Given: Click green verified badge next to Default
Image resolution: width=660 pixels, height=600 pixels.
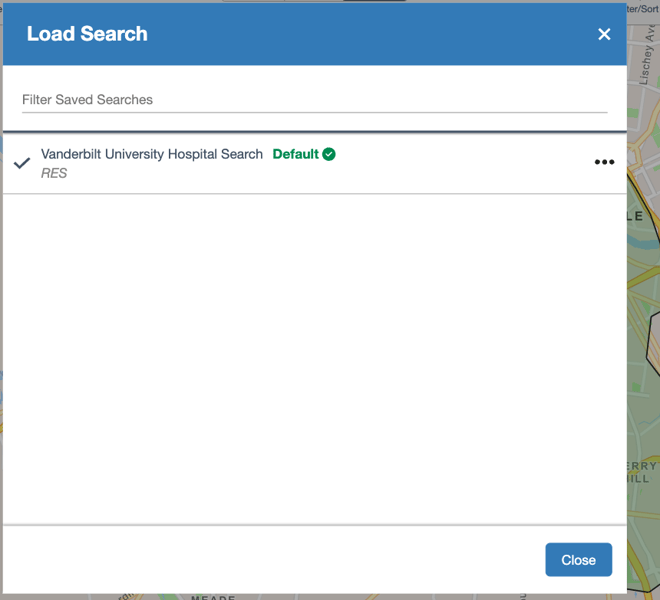Looking at the screenshot, I should [329, 154].
